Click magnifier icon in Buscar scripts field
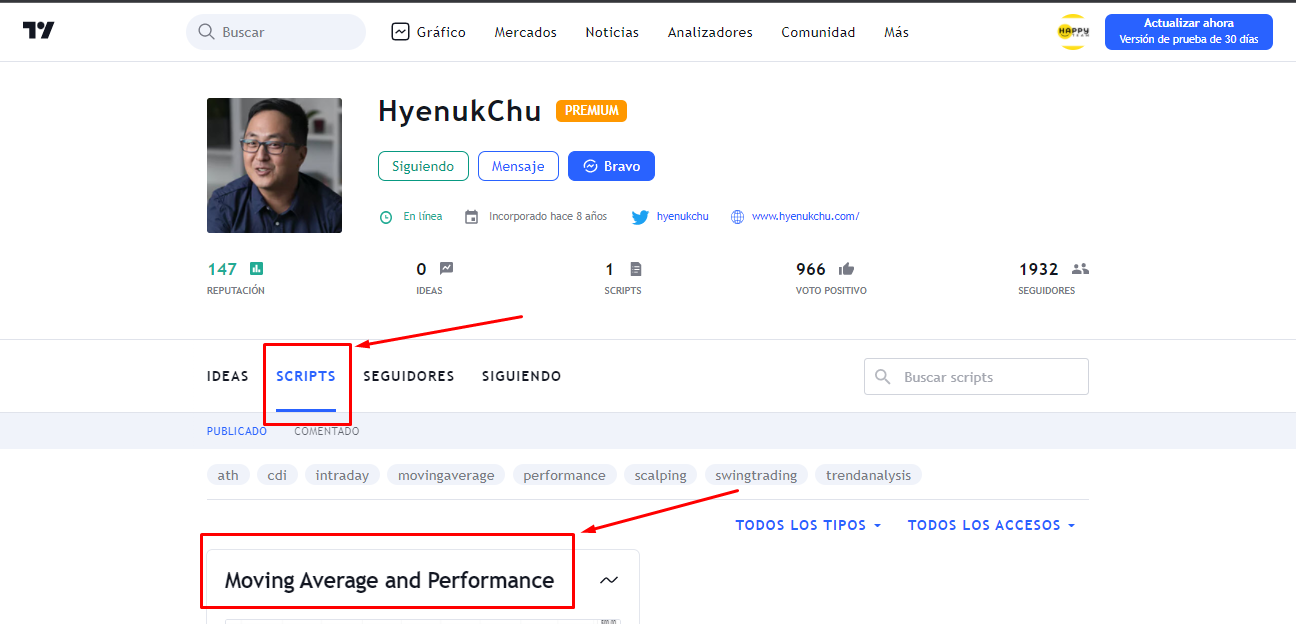 click(x=883, y=377)
